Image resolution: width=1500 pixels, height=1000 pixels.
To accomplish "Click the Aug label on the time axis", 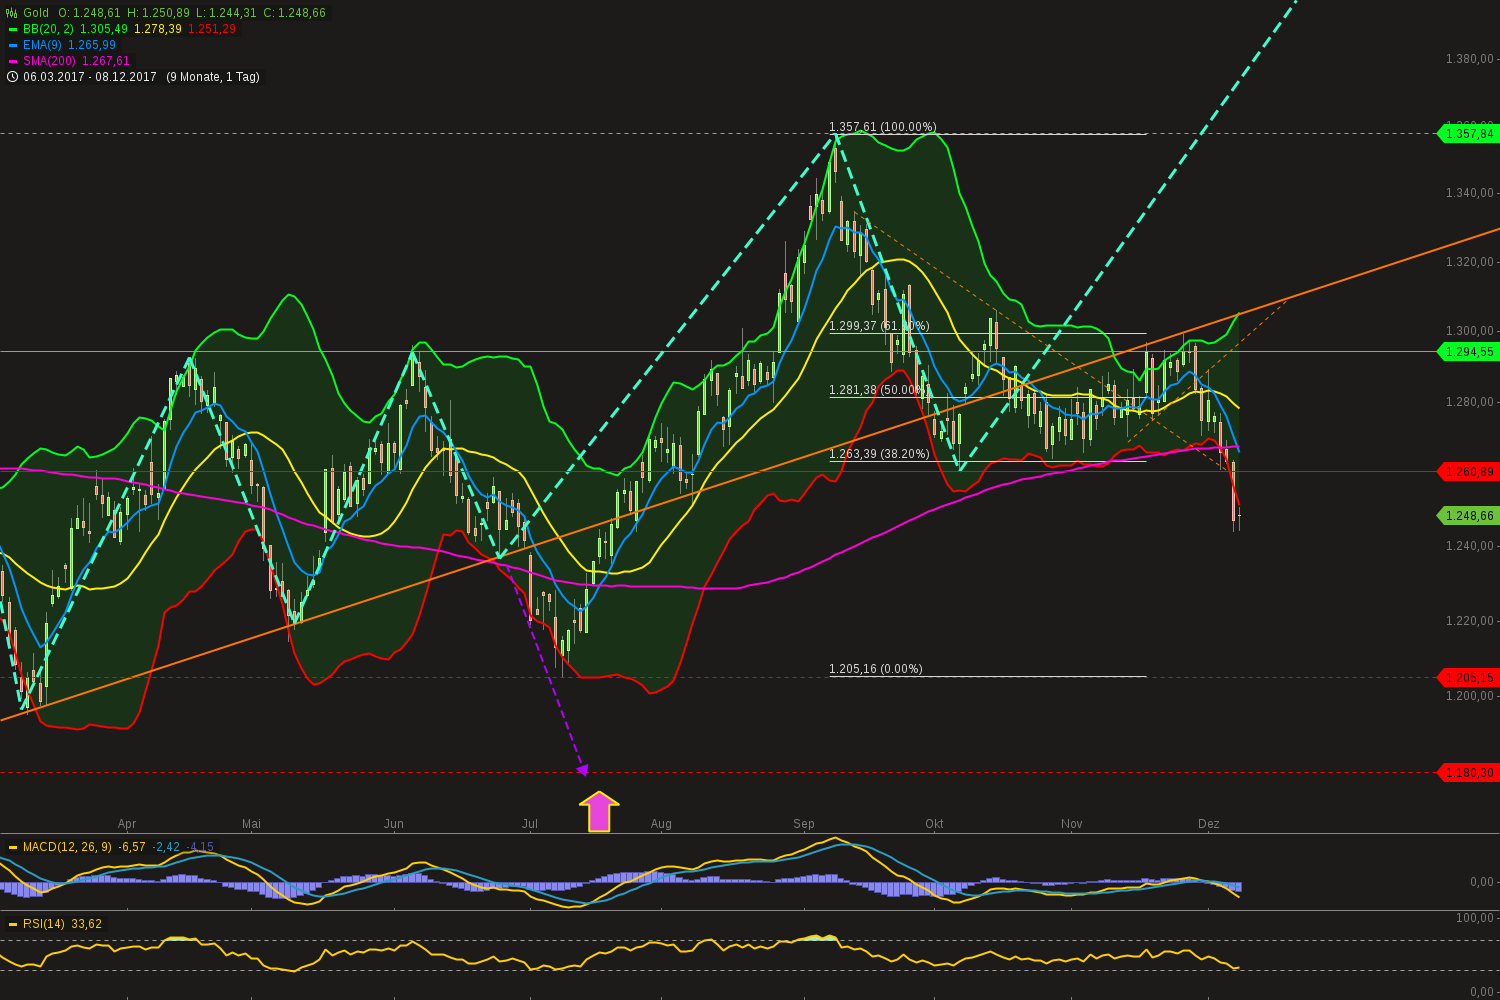I will tap(661, 824).
